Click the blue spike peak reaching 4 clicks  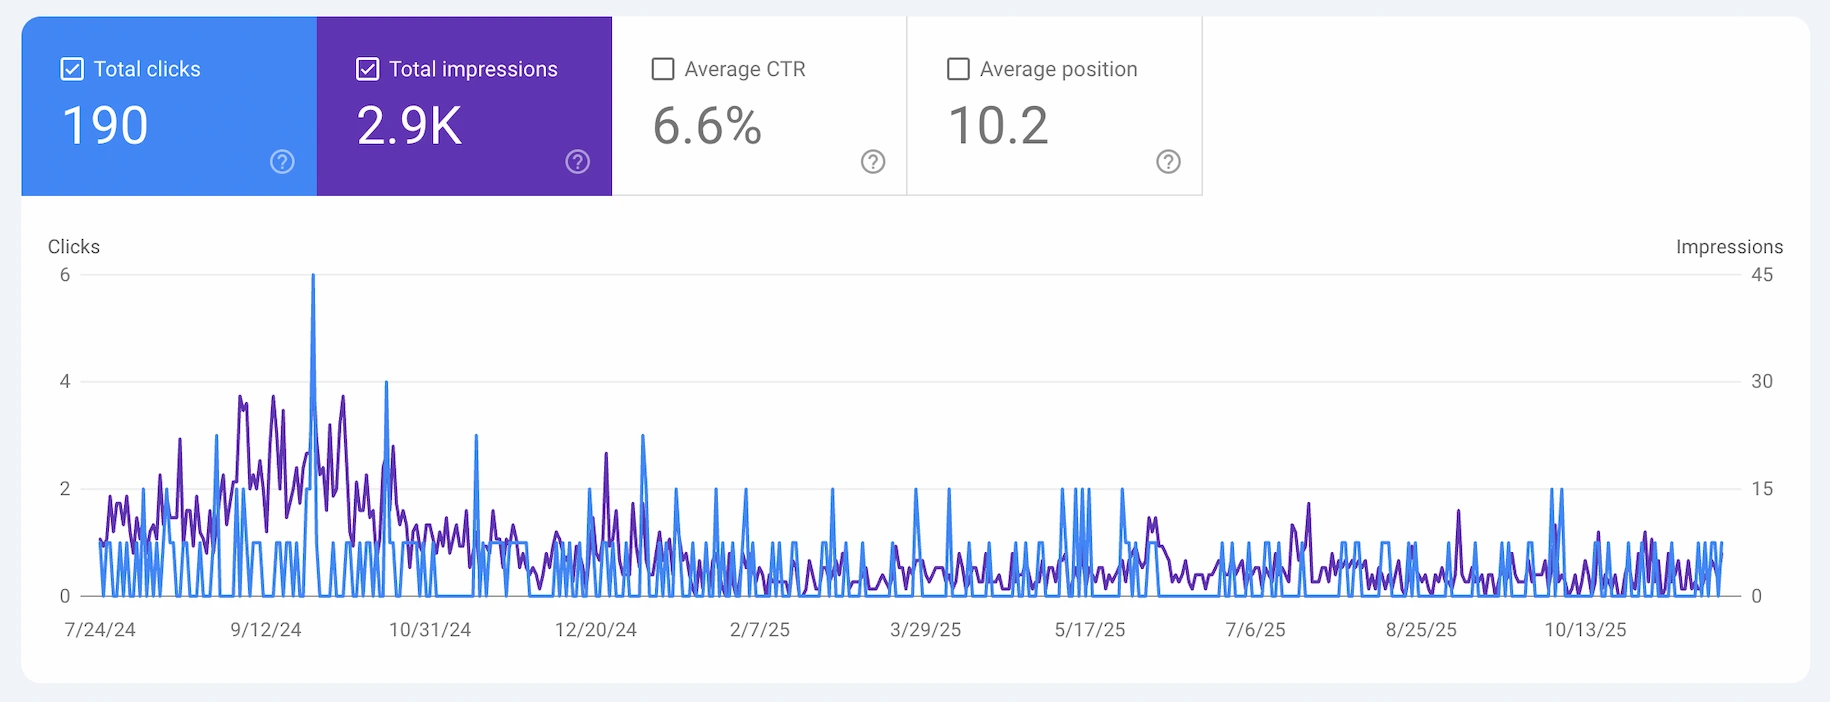click(386, 383)
